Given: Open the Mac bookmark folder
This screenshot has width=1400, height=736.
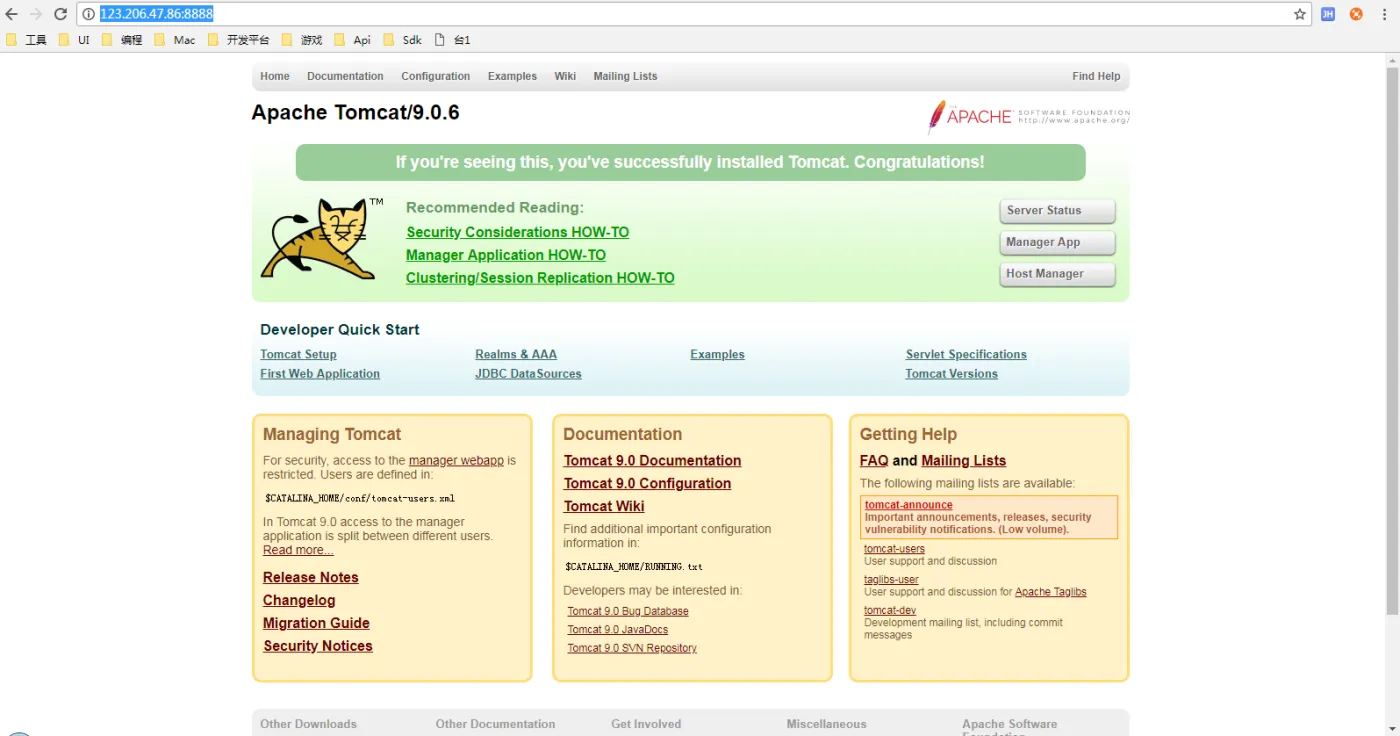Looking at the screenshot, I should coord(175,40).
